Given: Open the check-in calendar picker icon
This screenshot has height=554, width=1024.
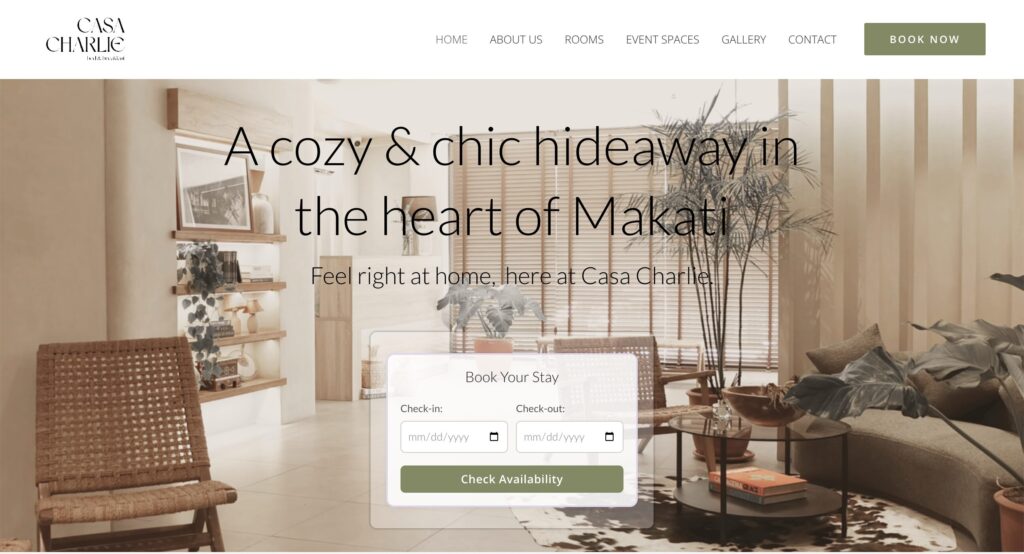Looking at the screenshot, I should pyautogui.click(x=494, y=437).
